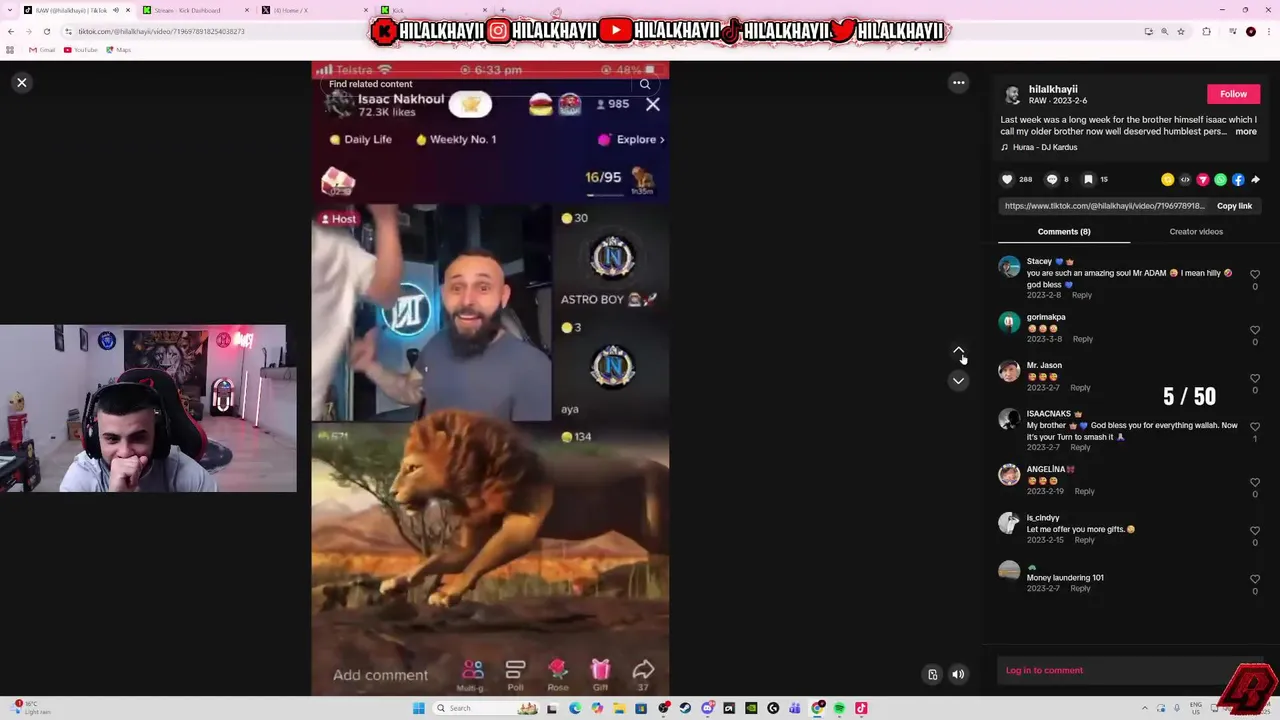
Task: Send to friends via red arrow icon
Action: click(x=1202, y=180)
